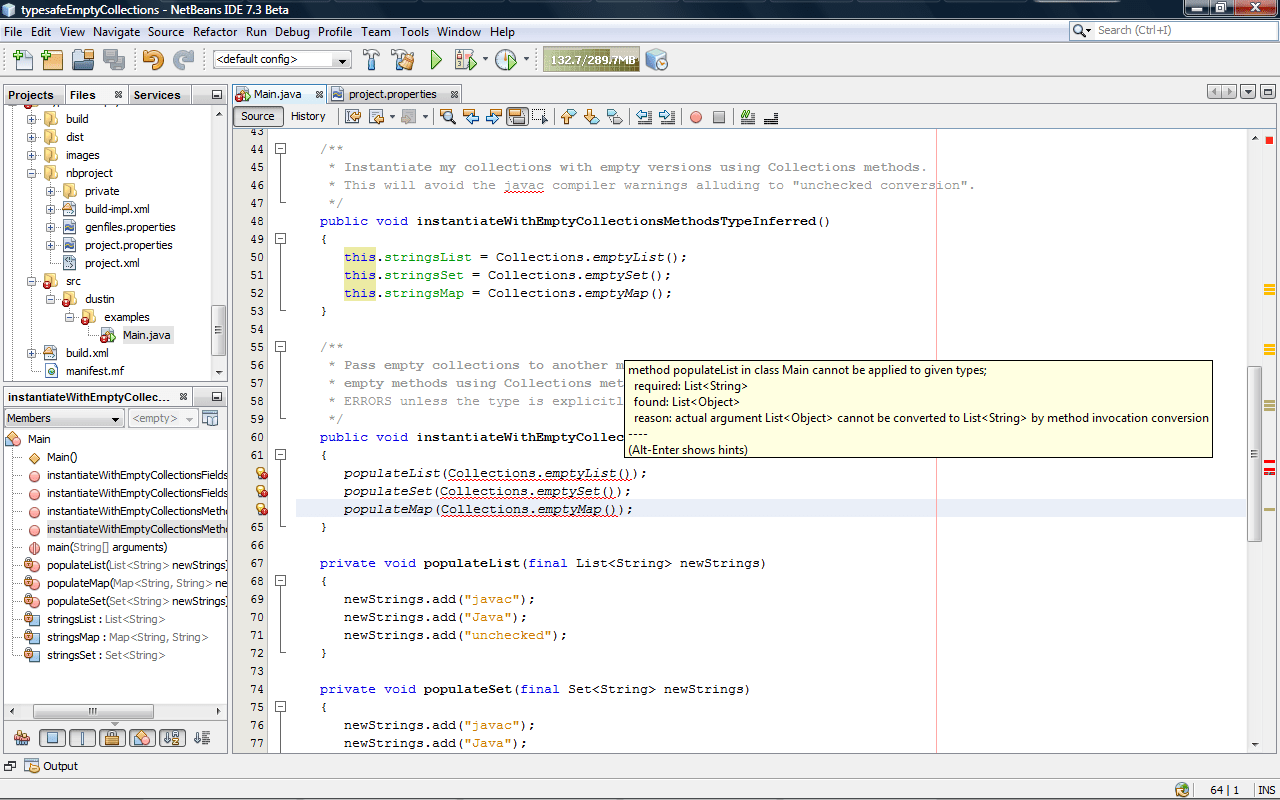Open the Refactor menu

[x=215, y=31]
